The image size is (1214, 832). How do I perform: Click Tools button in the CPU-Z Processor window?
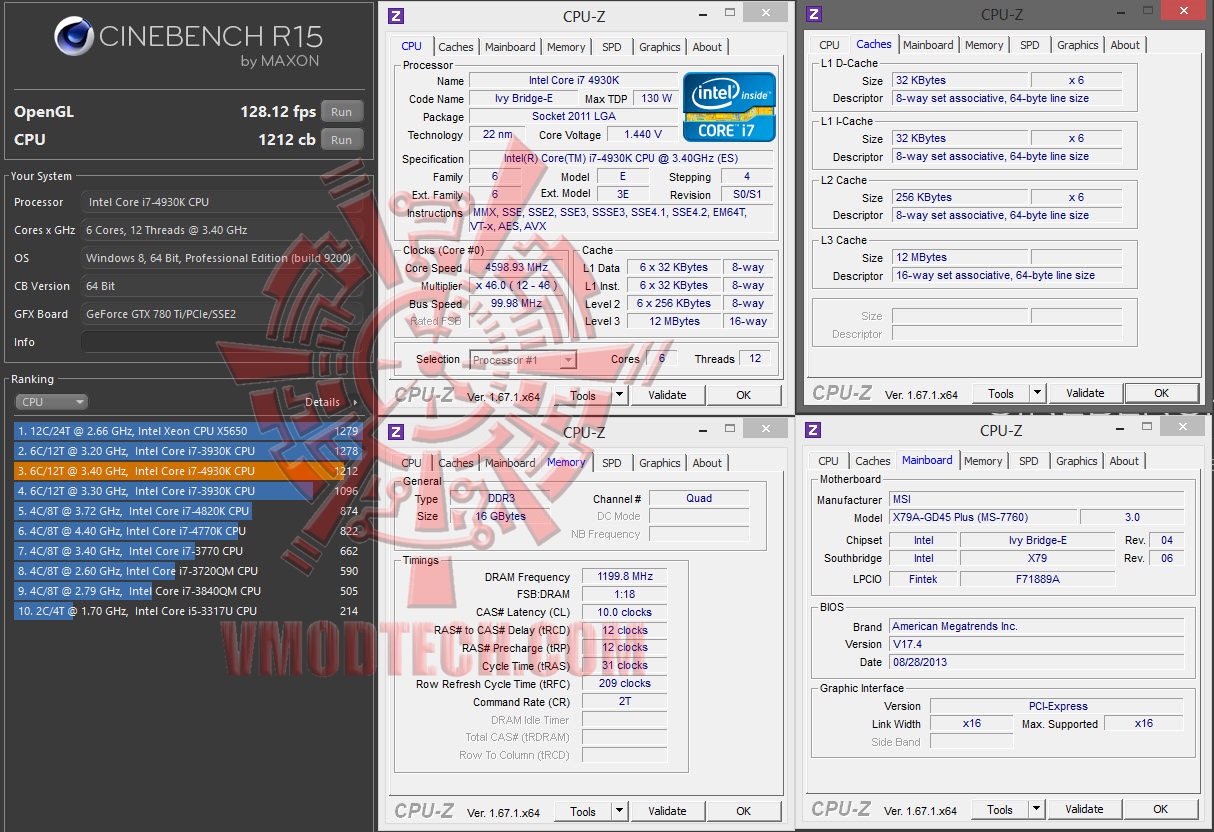coord(583,395)
